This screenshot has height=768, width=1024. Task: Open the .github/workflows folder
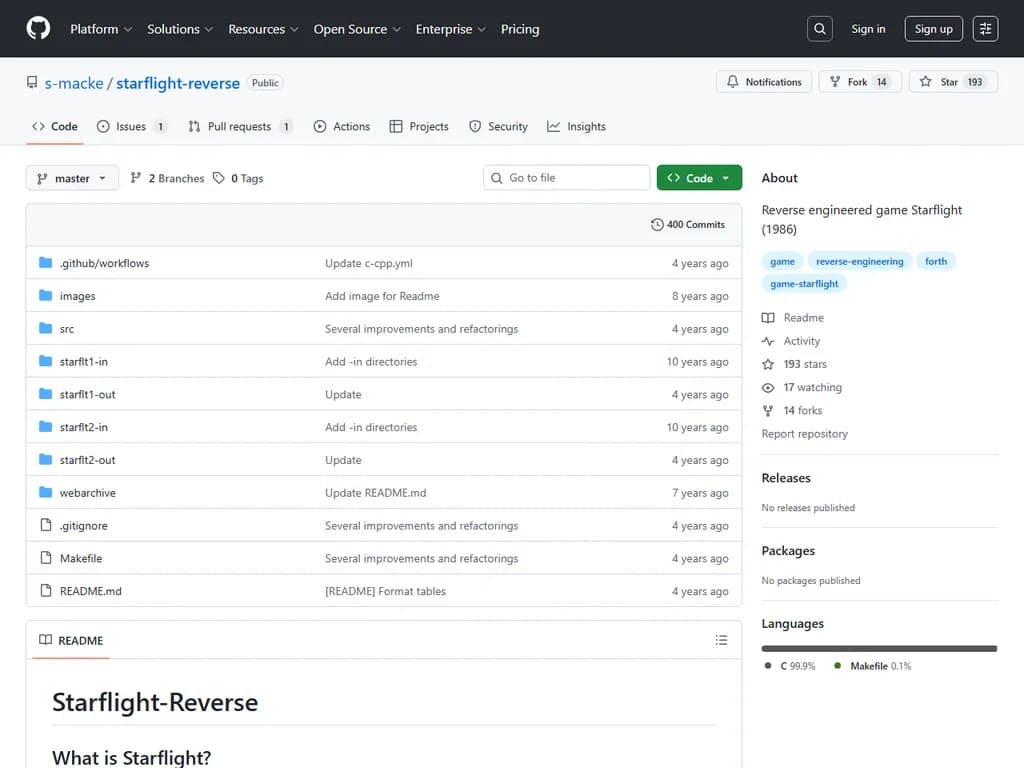(104, 263)
